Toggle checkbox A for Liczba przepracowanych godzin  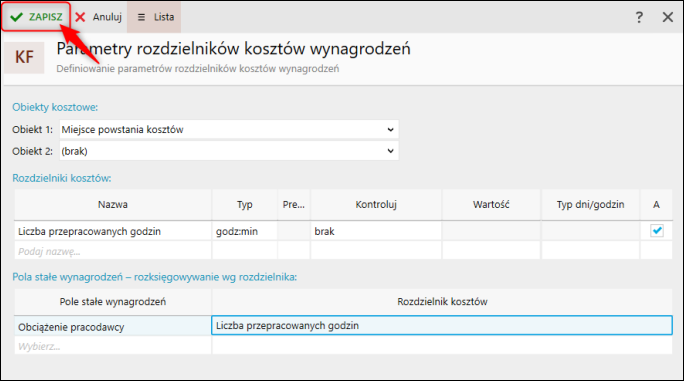click(x=657, y=230)
